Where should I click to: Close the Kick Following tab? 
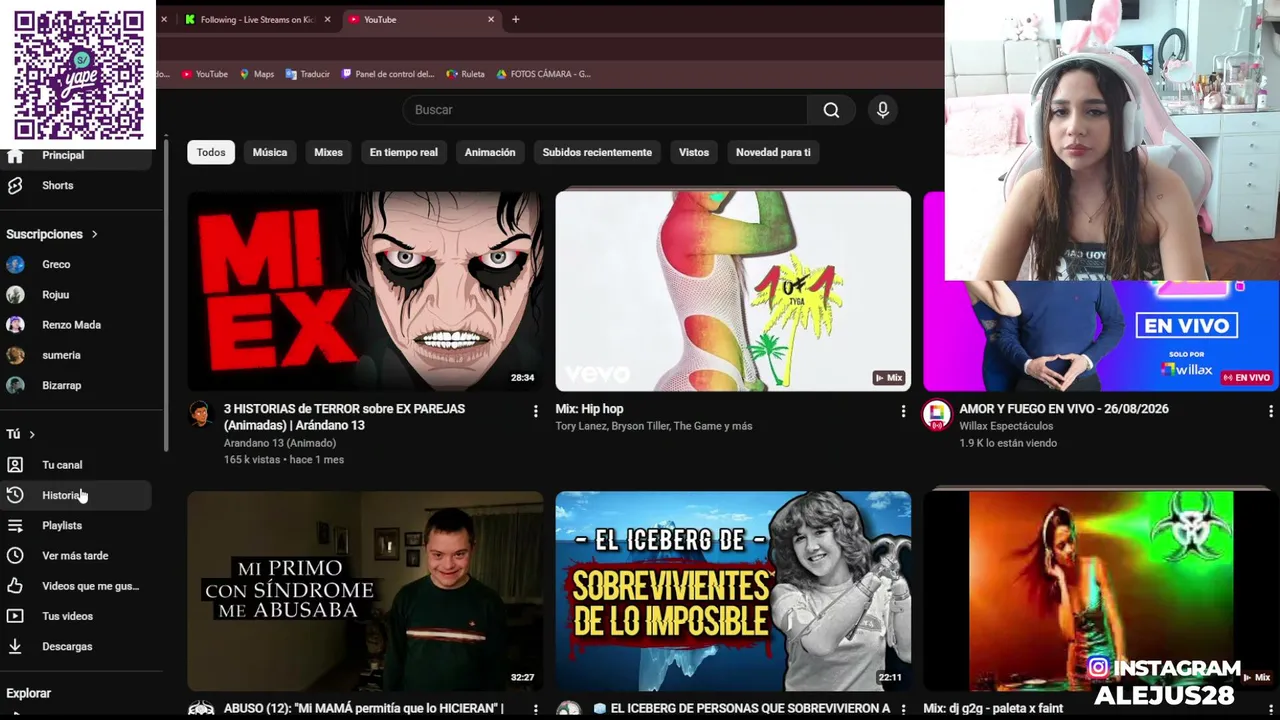click(x=327, y=19)
